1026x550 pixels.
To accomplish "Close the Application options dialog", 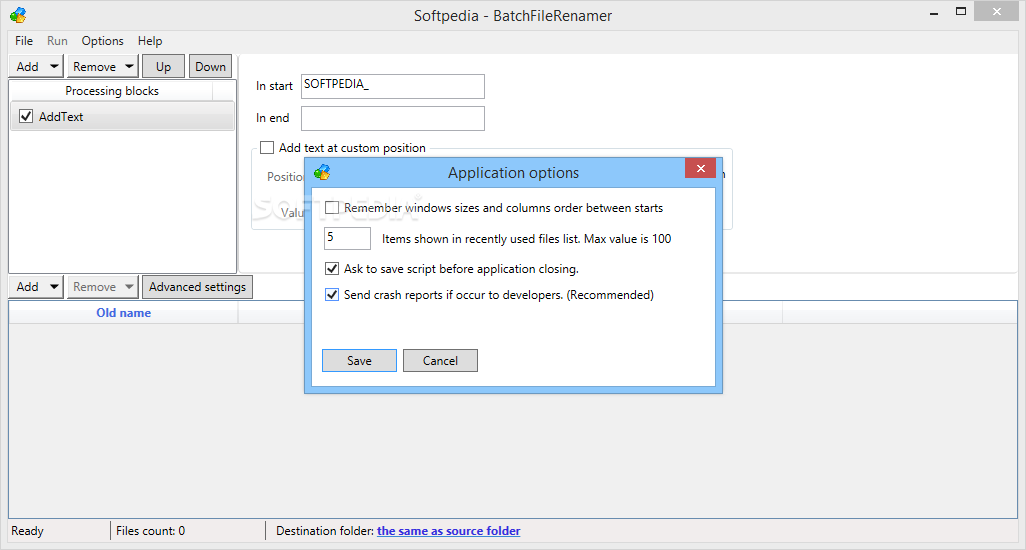I will pos(700,168).
